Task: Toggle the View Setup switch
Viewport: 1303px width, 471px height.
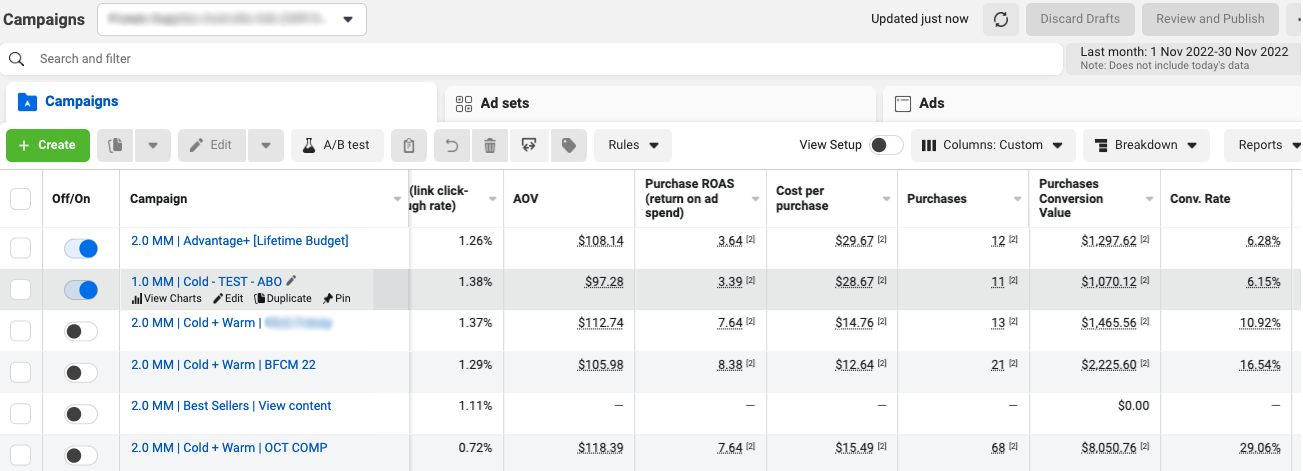Action: coord(885,145)
